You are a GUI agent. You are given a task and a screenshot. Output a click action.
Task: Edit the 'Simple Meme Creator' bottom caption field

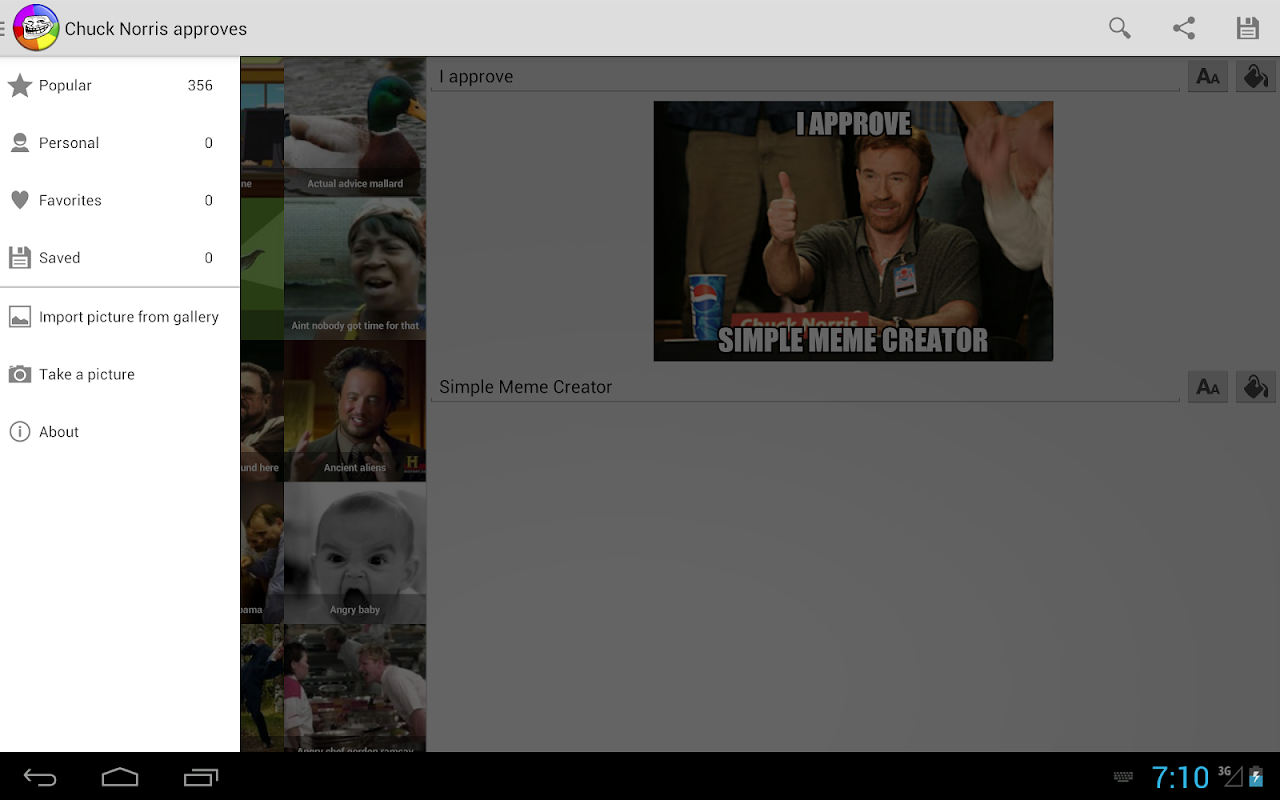[805, 387]
